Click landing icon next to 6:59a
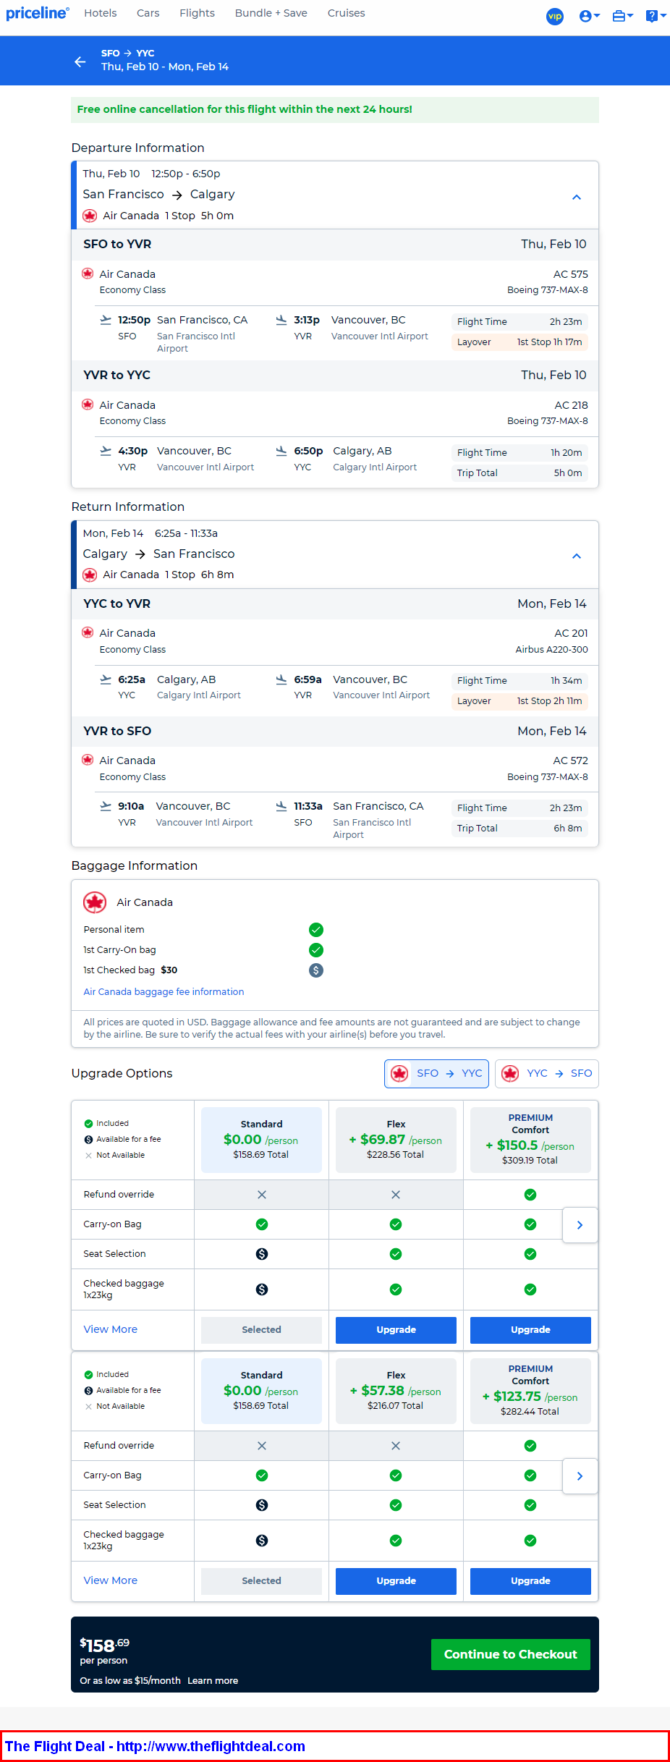Image resolution: width=670 pixels, height=1762 pixels. 281,679
